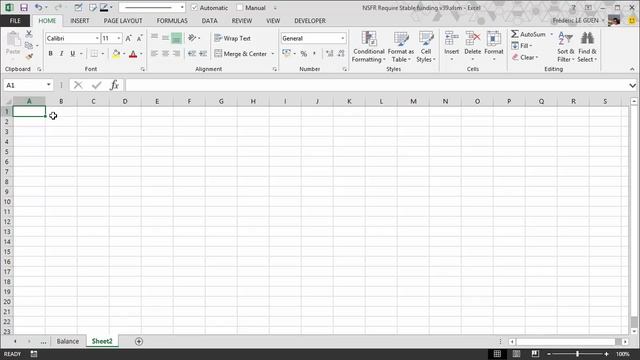Open the Borders dropdown arrow

tap(102, 53)
